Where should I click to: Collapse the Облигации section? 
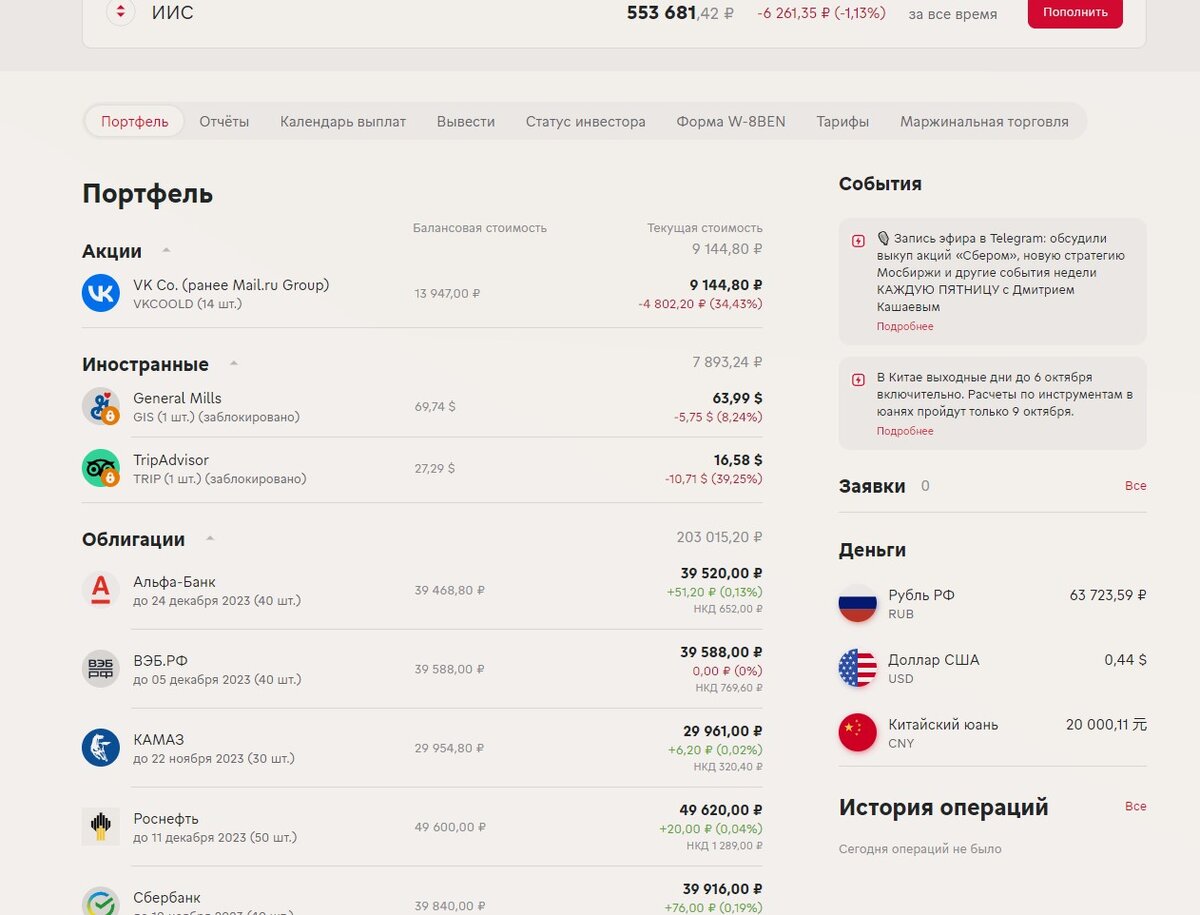(210, 538)
